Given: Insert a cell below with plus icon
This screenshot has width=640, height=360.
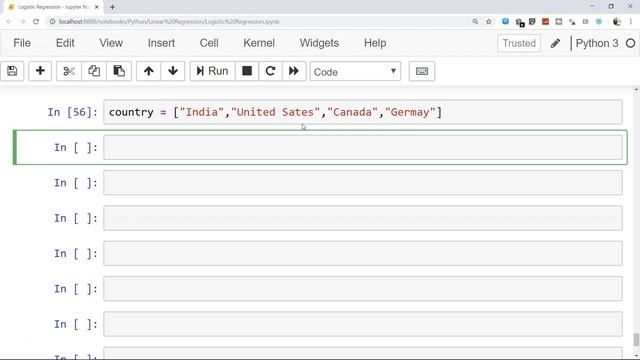Looking at the screenshot, I should coord(40,71).
